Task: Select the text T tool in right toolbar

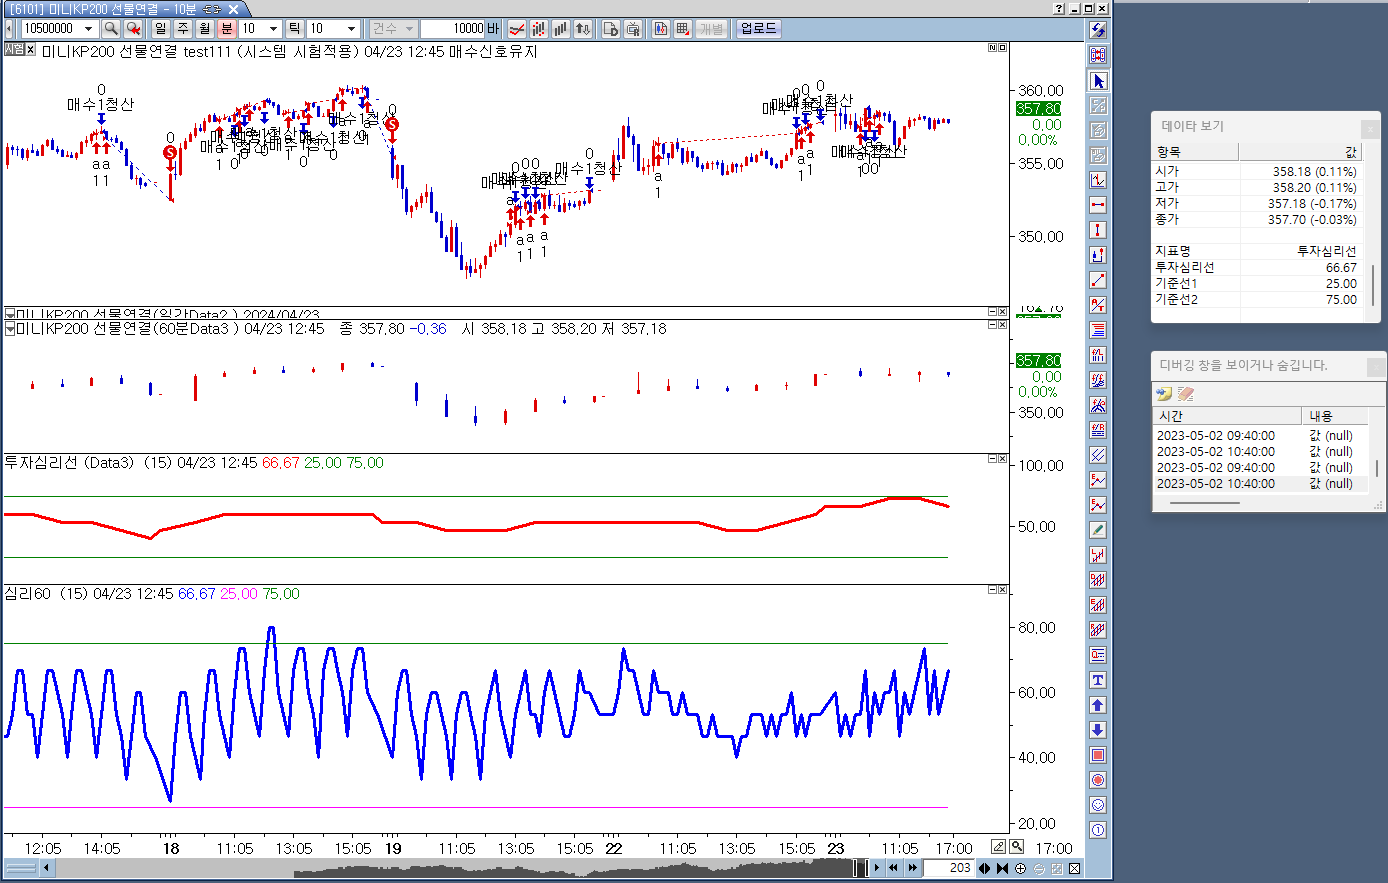Action: (1098, 680)
